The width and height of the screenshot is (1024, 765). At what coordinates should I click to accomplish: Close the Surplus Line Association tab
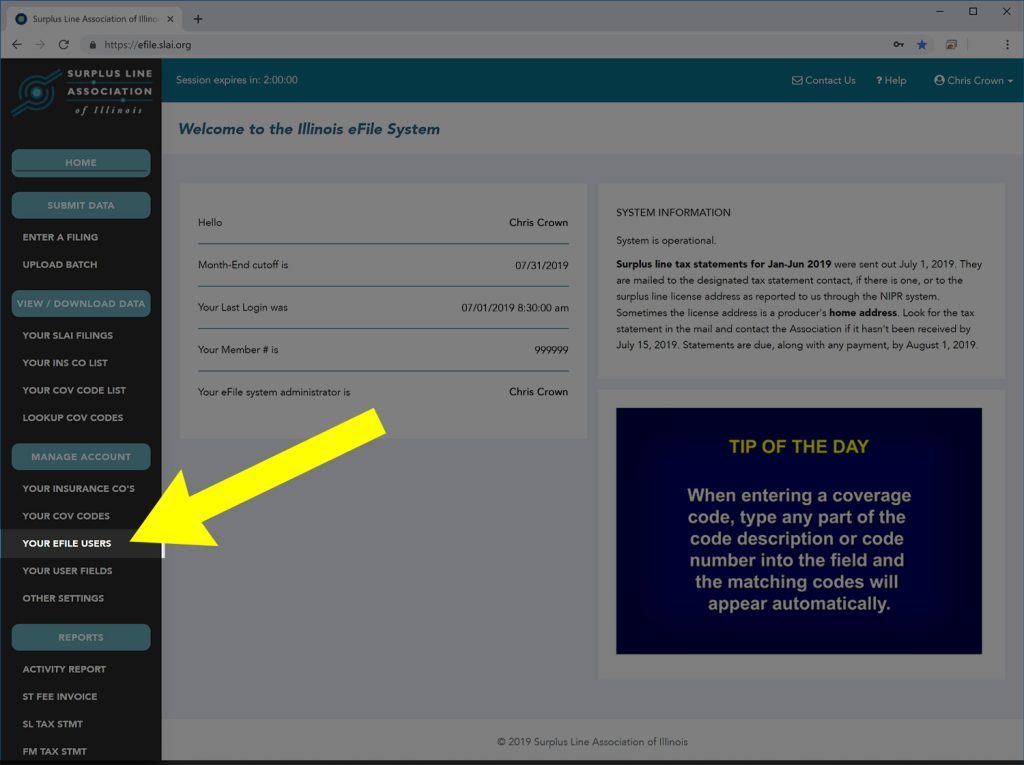[x=170, y=19]
